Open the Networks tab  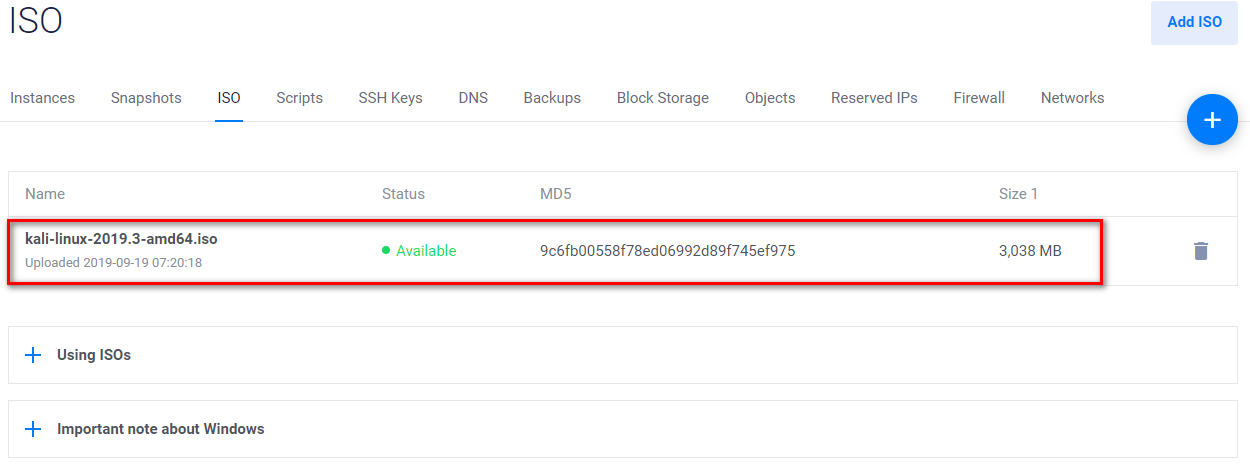(x=1072, y=98)
